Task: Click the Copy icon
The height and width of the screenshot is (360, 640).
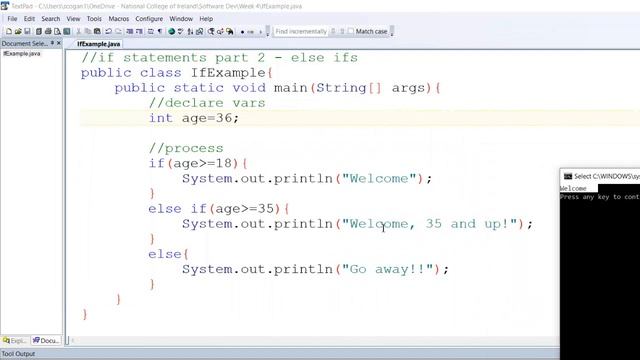Action: [88, 31]
